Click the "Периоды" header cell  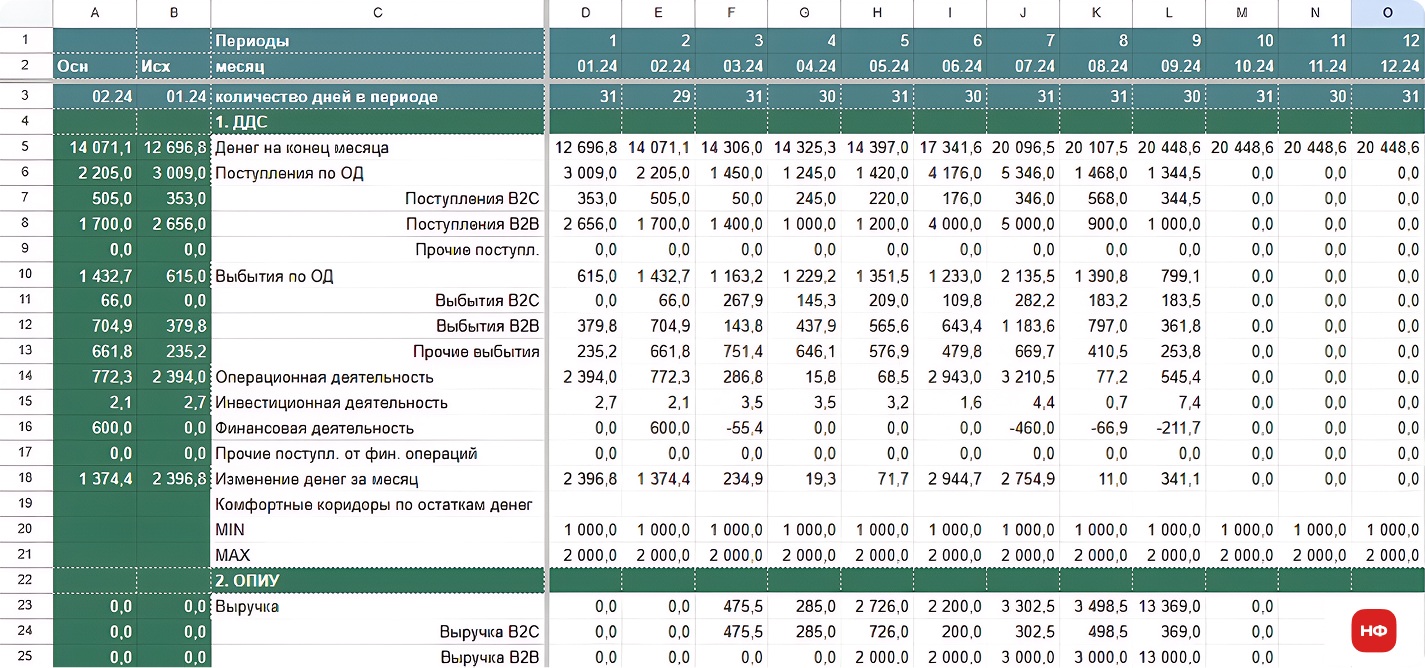(377, 41)
